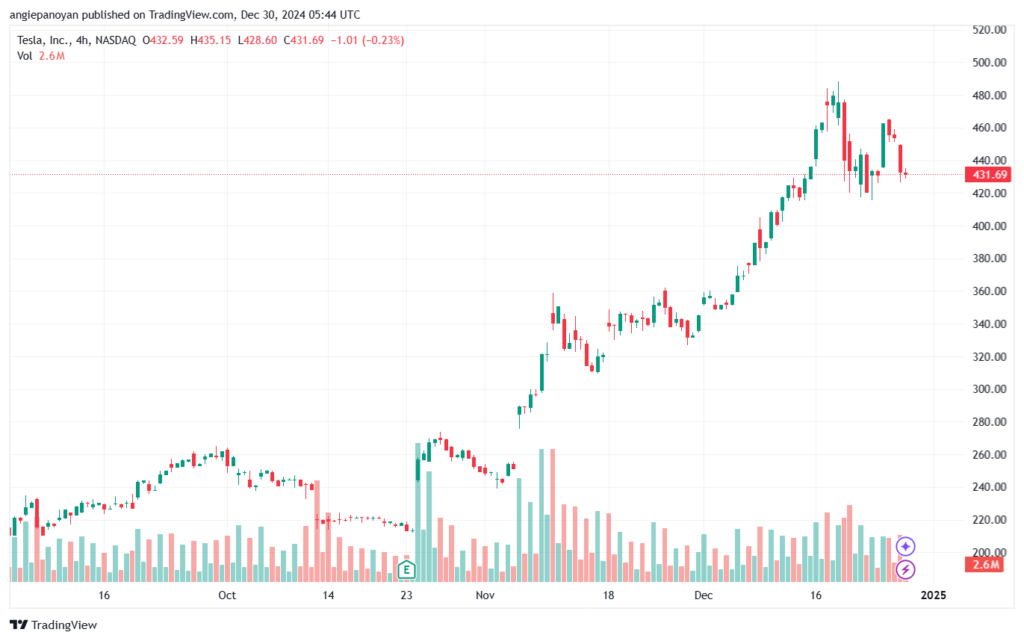1024x641 pixels.
Task: Click the 'Nov' label on time axis
Action: (x=485, y=595)
